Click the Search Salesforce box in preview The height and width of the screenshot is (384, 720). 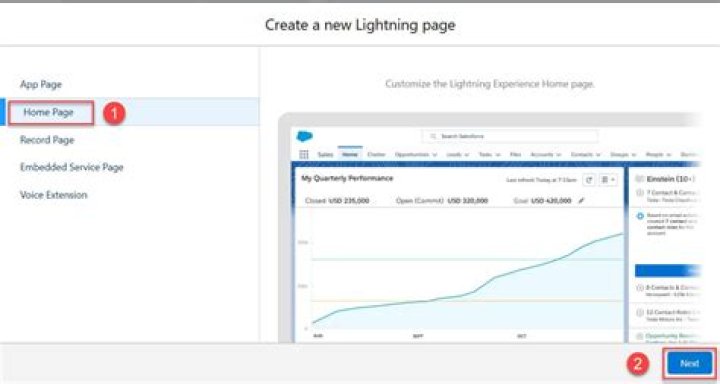click(510, 136)
